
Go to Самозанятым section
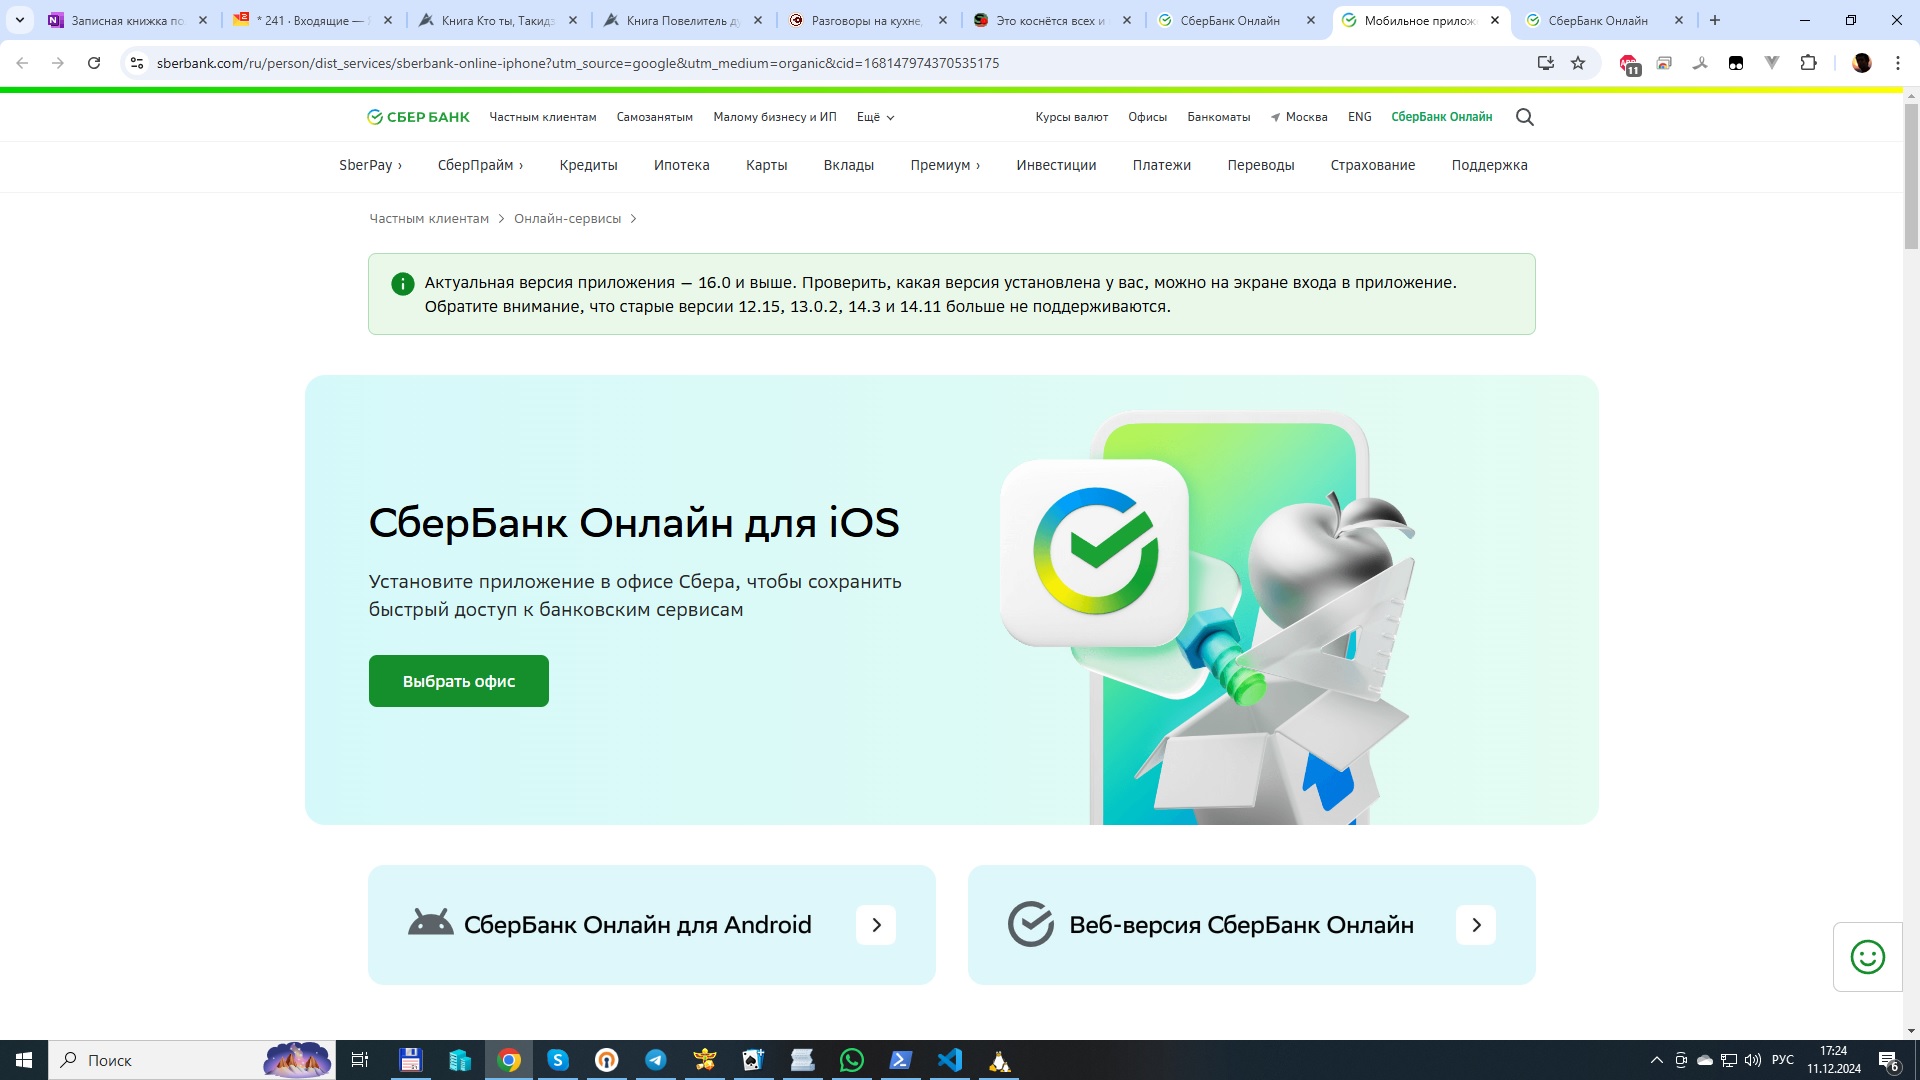coord(654,117)
